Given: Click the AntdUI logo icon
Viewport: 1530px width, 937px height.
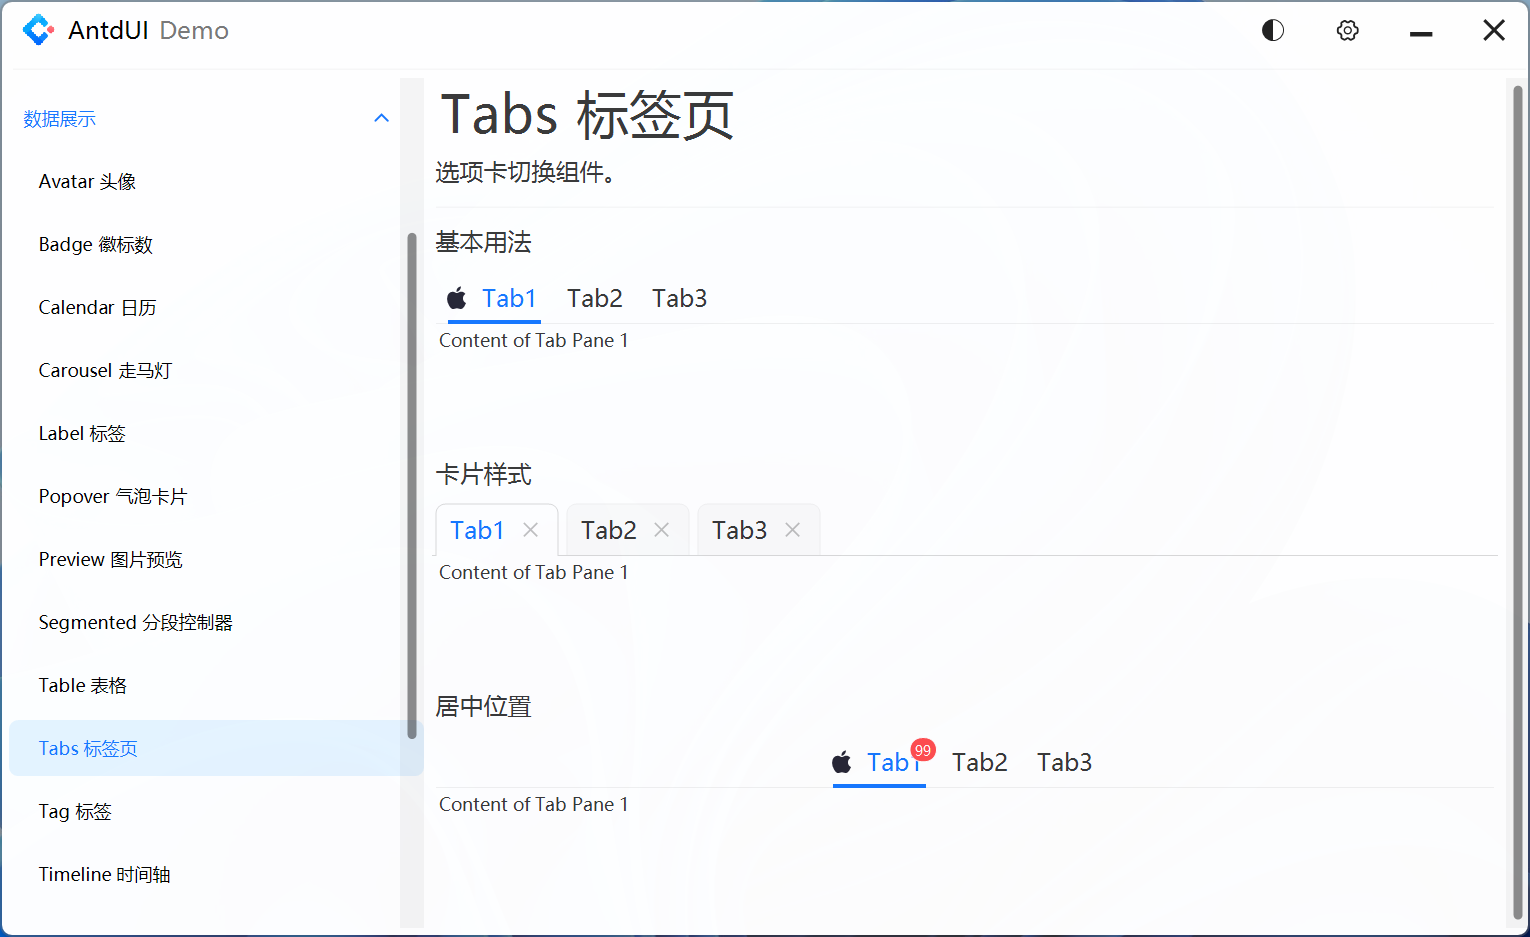Looking at the screenshot, I should [x=38, y=30].
